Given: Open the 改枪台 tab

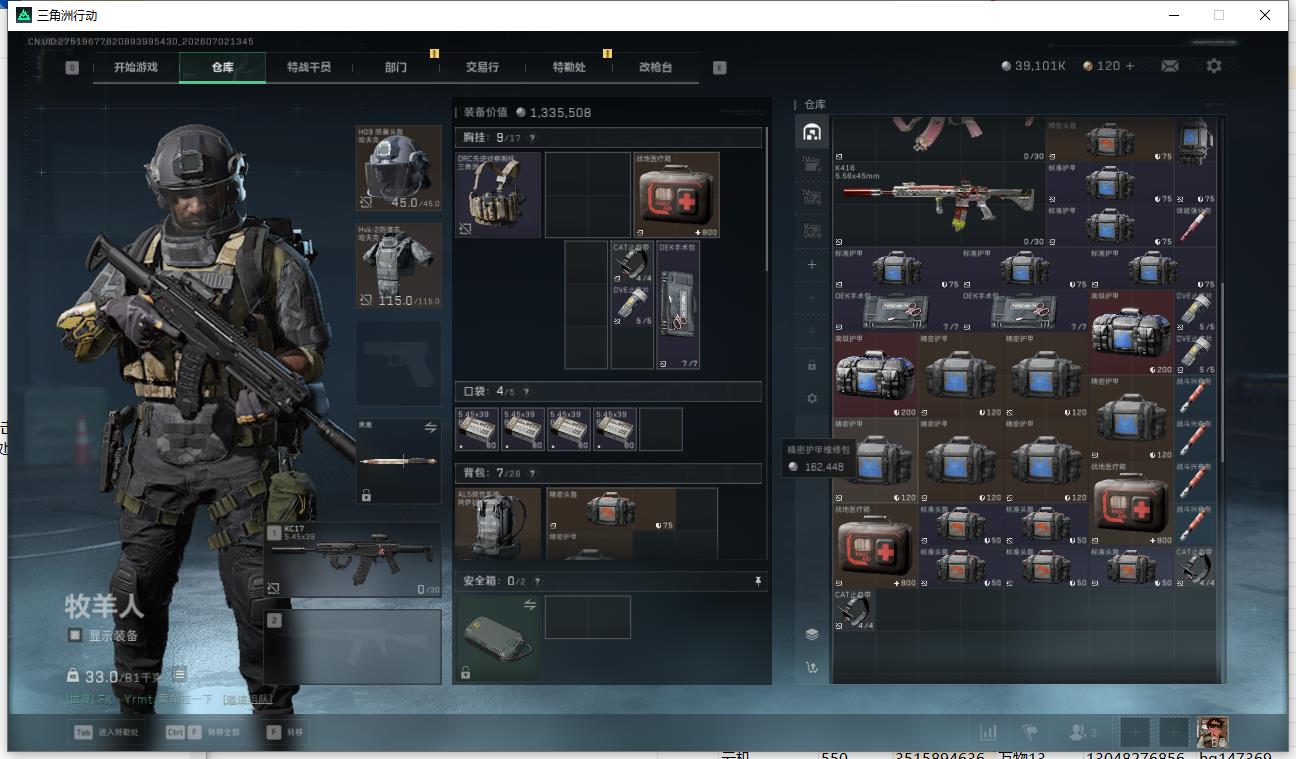Looking at the screenshot, I should click(x=655, y=67).
